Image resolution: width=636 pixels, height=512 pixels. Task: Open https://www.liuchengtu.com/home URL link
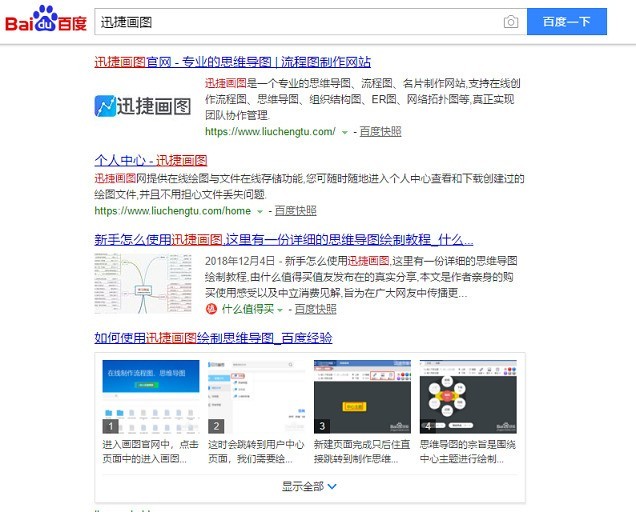pyautogui.click(x=173, y=211)
